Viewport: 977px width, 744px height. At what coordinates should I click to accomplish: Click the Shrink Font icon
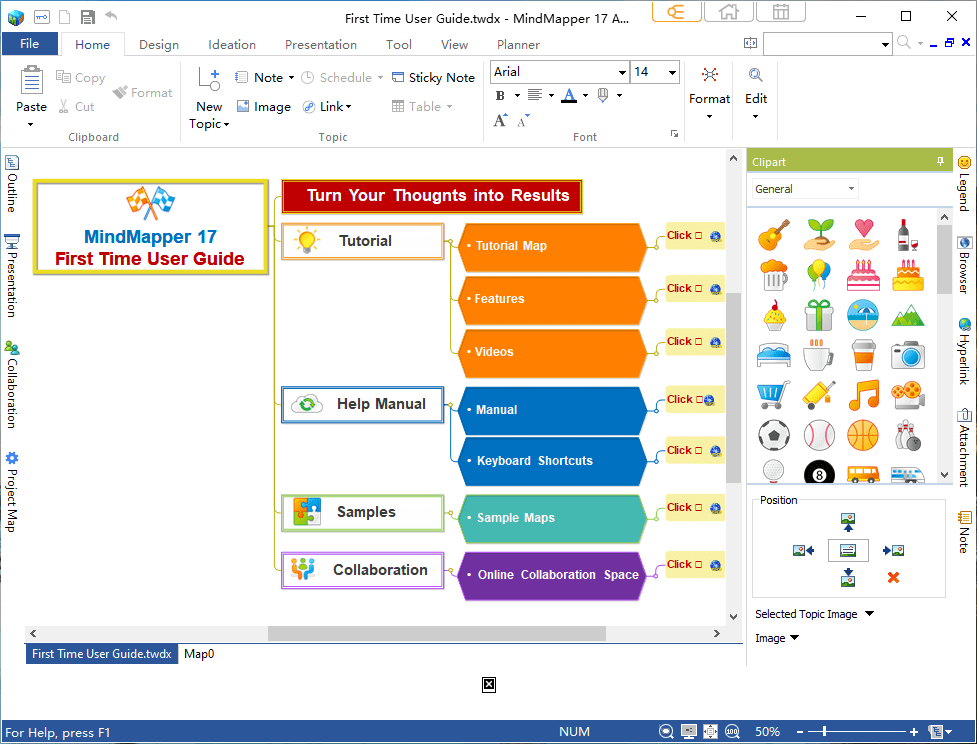[x=523, y=120]
